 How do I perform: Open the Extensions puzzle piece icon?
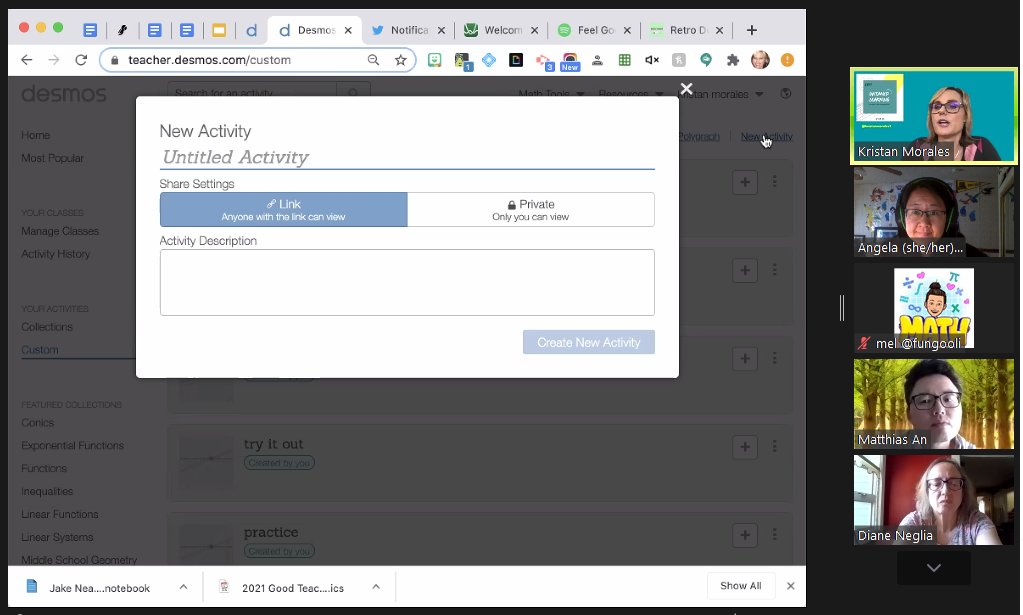[x=733, y=60]
